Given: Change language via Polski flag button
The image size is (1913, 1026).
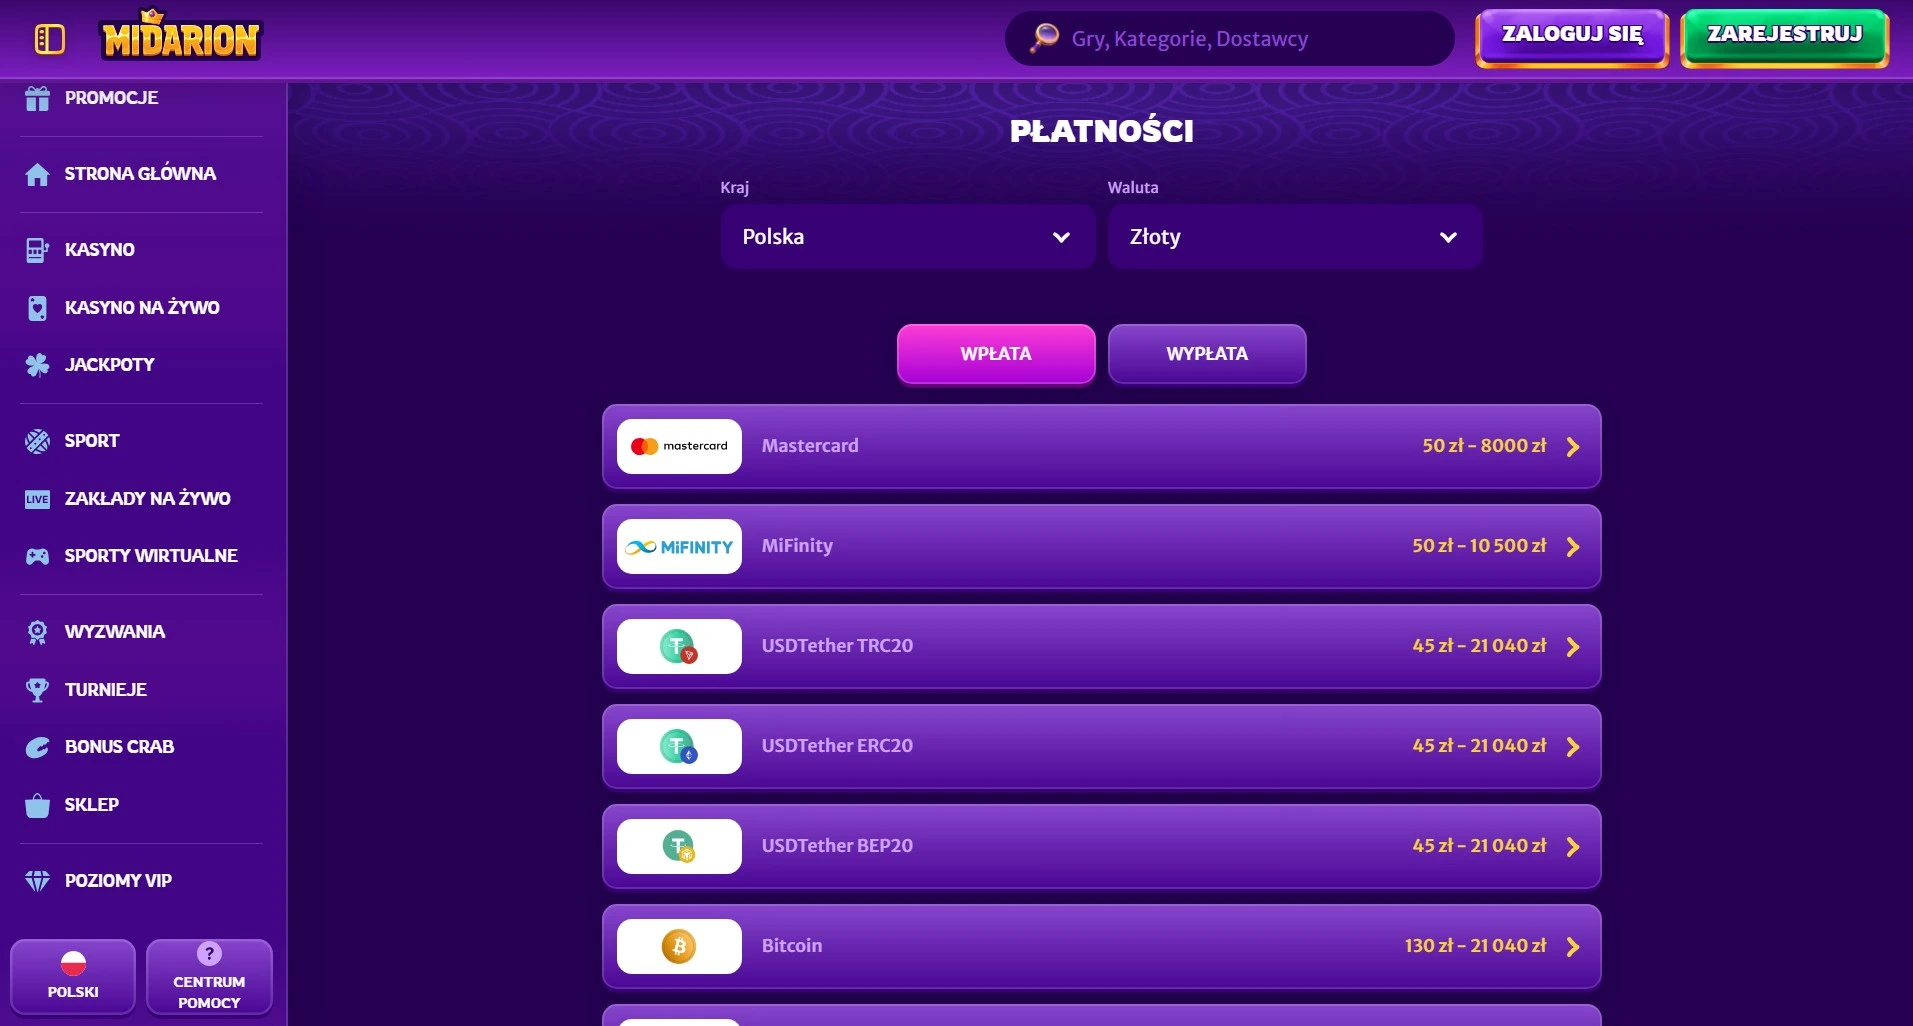Looking at the screenshot, I should [73, 976].
